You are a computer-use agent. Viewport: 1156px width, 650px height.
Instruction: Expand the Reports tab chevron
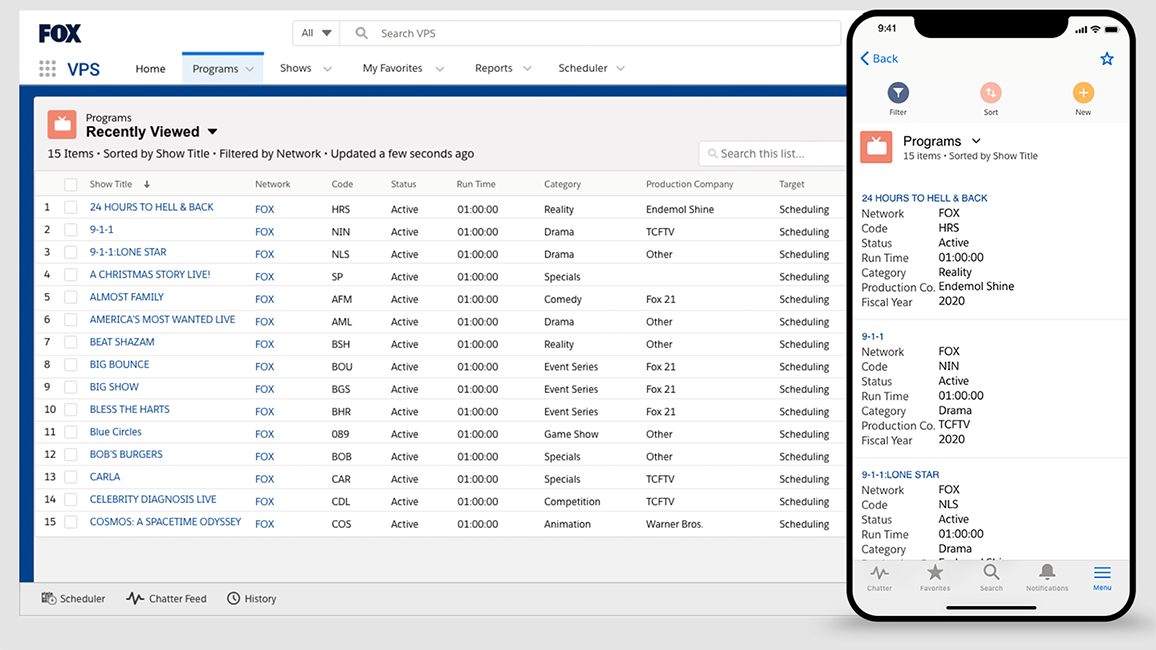pyautogui.click(x=528, y=69)
